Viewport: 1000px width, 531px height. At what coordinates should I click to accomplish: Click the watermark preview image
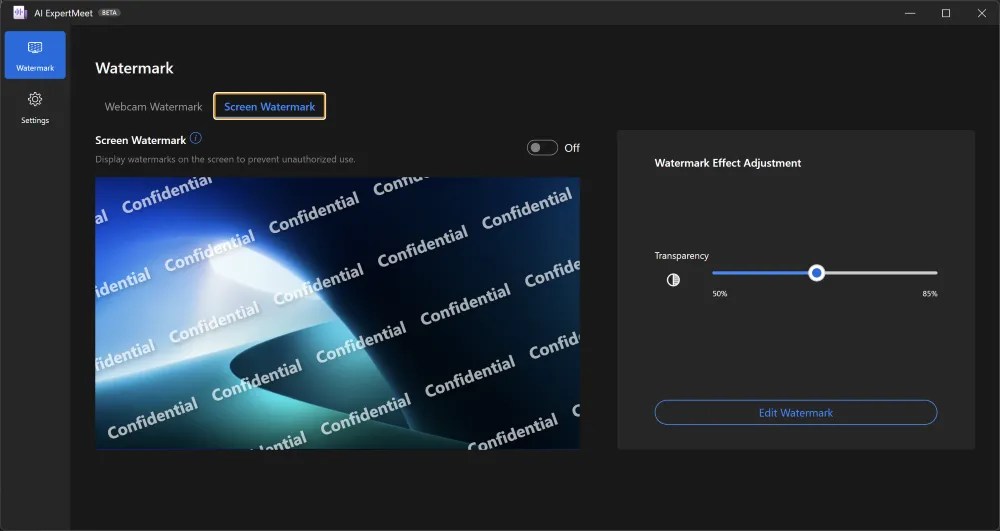337,313
